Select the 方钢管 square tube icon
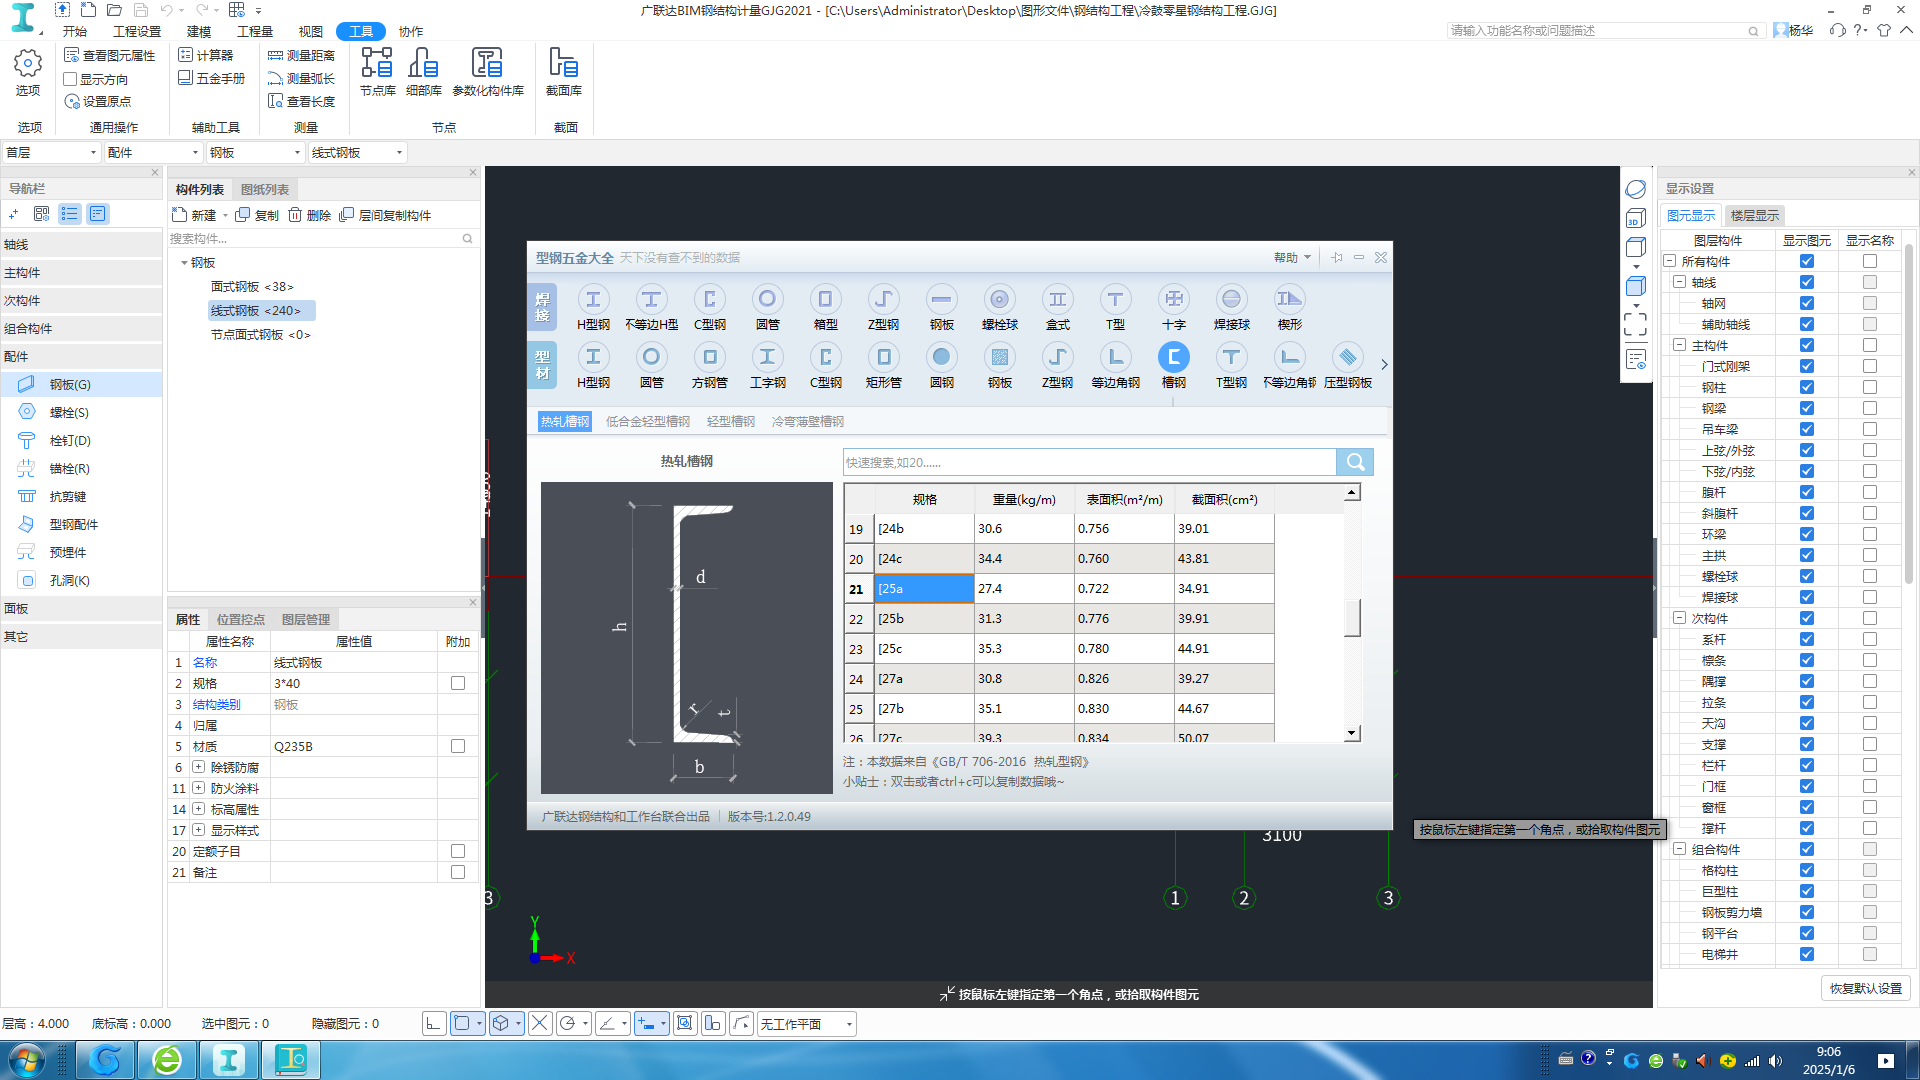The height and width of the screenshot is (1080, 1920). click(709, 365)
